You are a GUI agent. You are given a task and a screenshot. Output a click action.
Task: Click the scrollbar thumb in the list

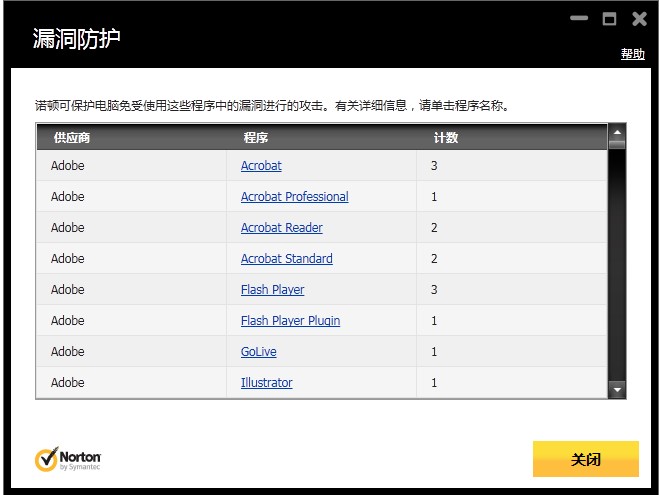(617, 144)
